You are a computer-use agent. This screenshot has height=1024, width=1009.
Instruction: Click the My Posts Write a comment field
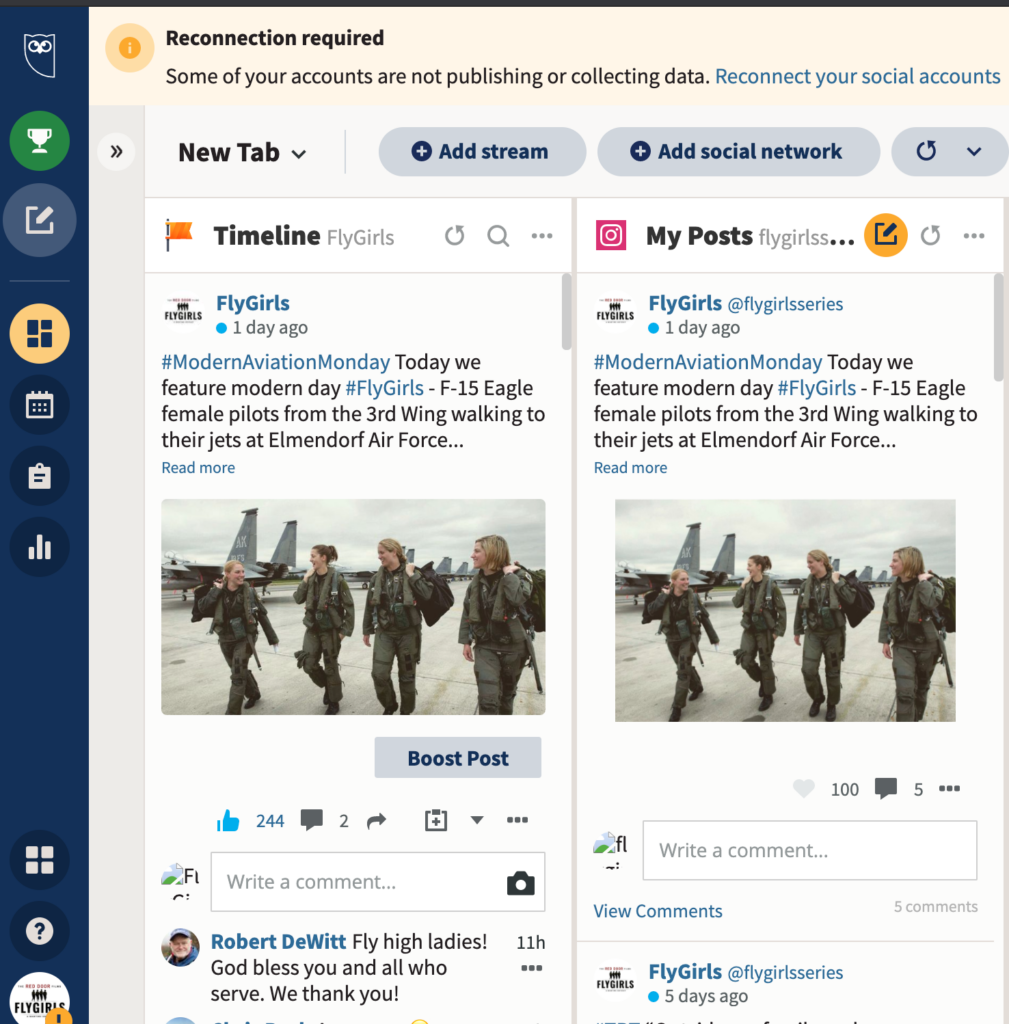[810, 850]
